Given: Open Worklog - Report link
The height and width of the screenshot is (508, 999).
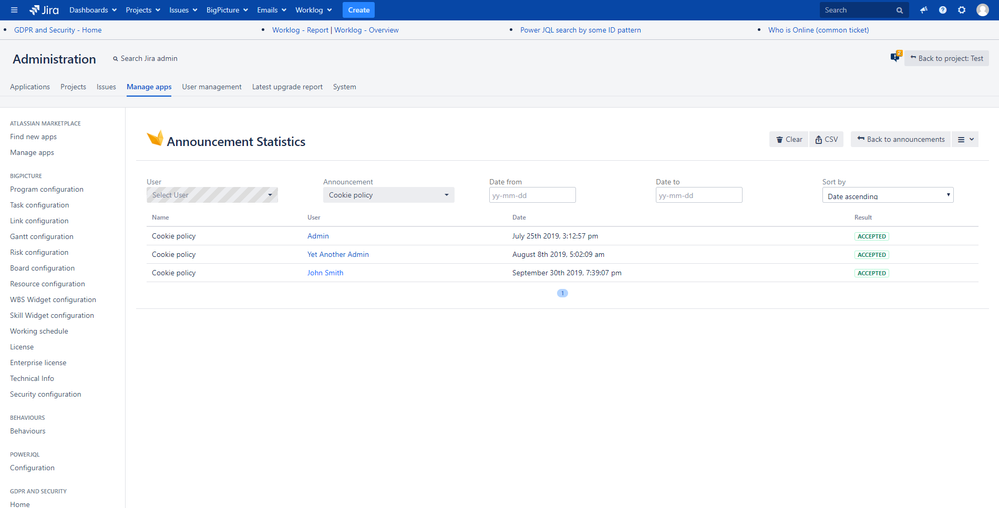Looking at the screenshot, I should (x=300, y=30).
